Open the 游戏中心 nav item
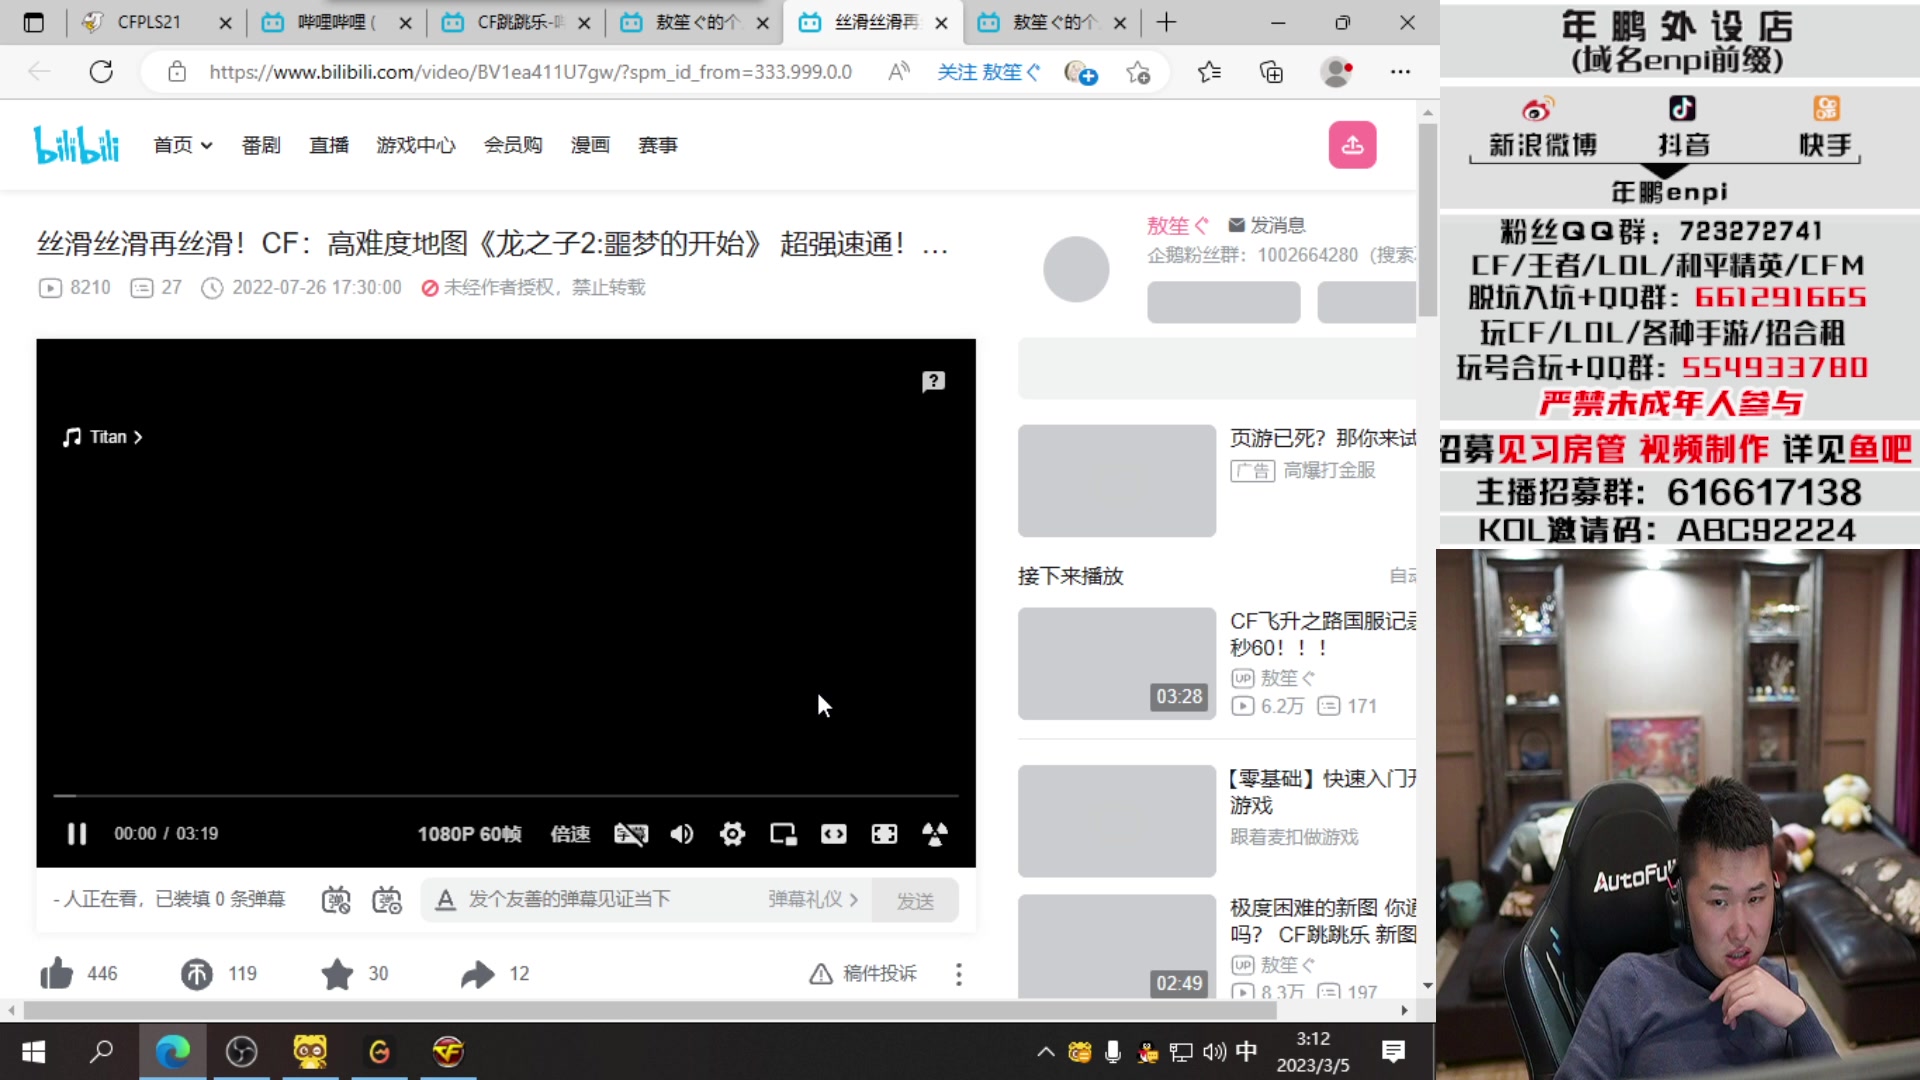1920x1080 pixels. click(416, 145)
